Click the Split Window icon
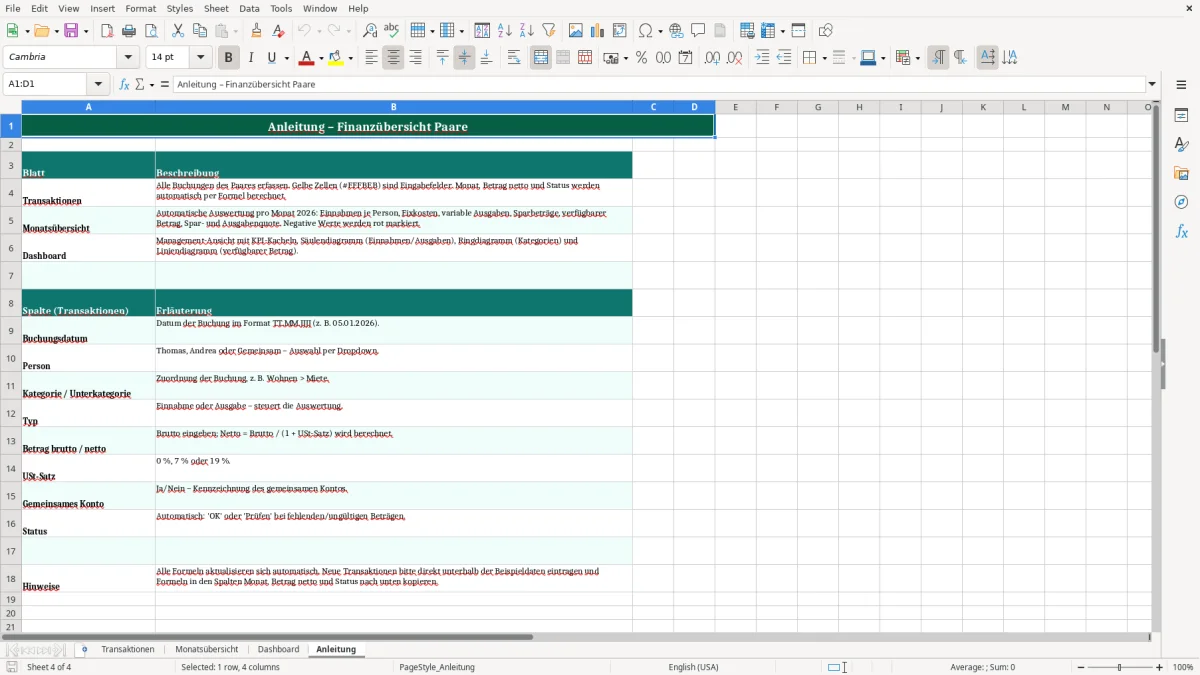1200x675 pixels. coord(798,31)
